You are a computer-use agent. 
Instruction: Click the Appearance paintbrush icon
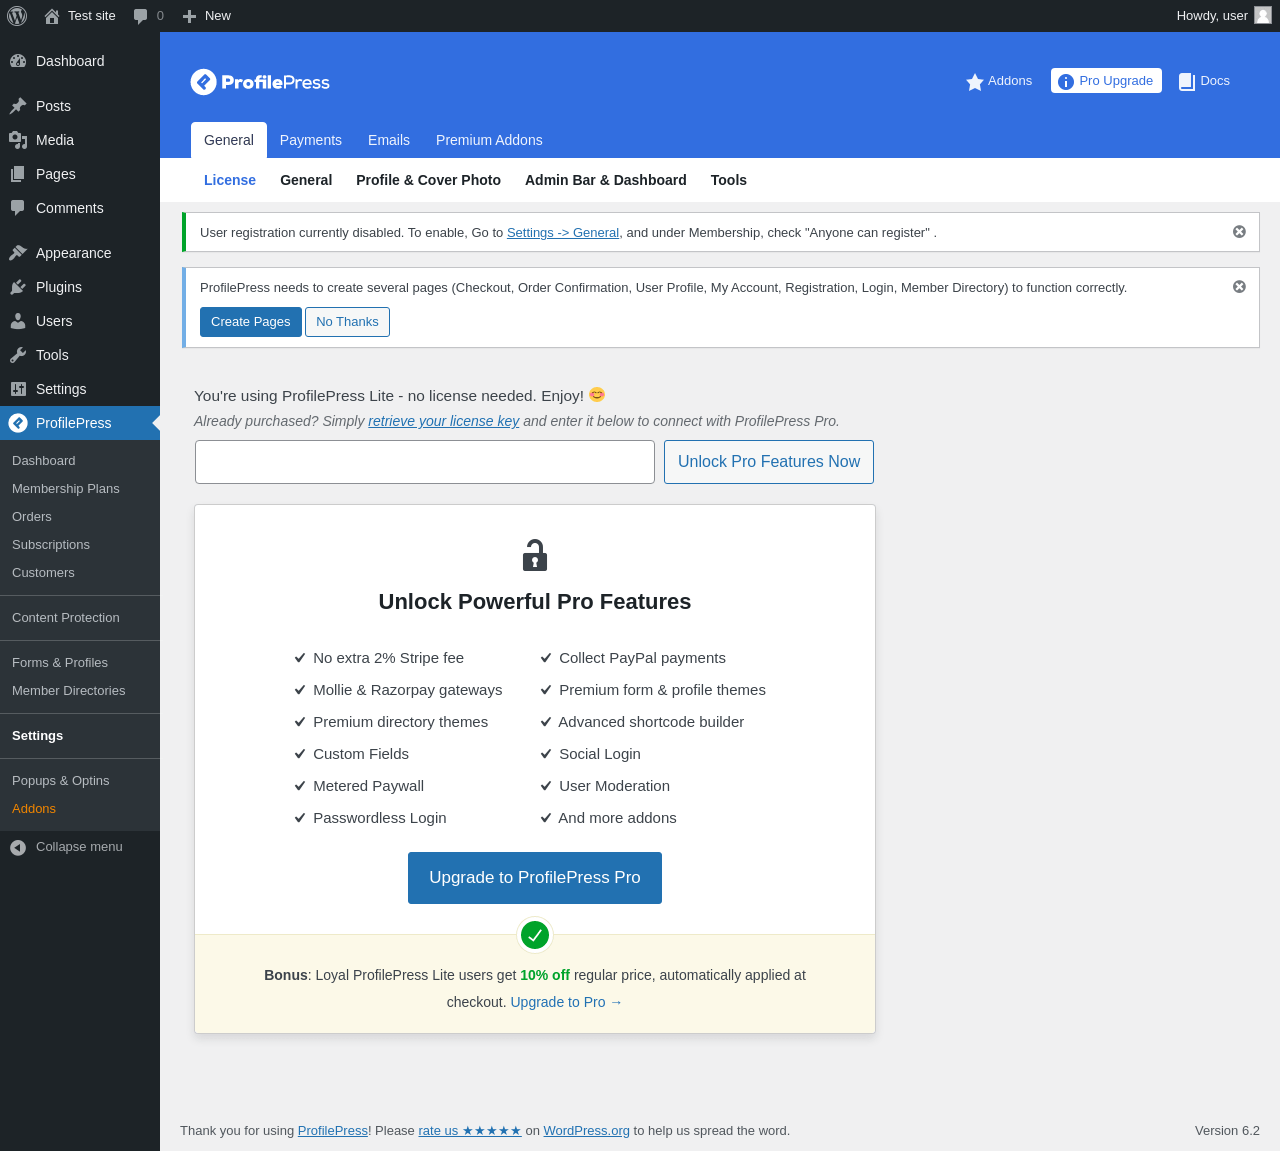coord(18,253)
